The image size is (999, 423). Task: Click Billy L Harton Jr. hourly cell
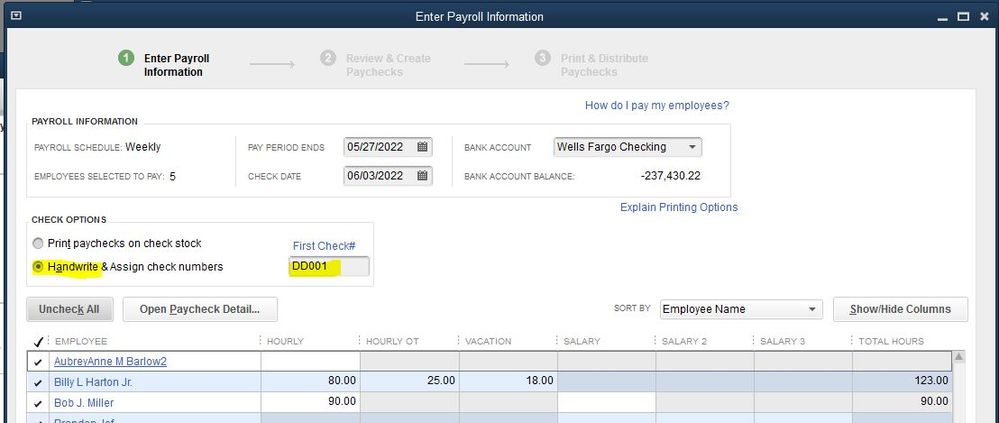click(310, 381)
